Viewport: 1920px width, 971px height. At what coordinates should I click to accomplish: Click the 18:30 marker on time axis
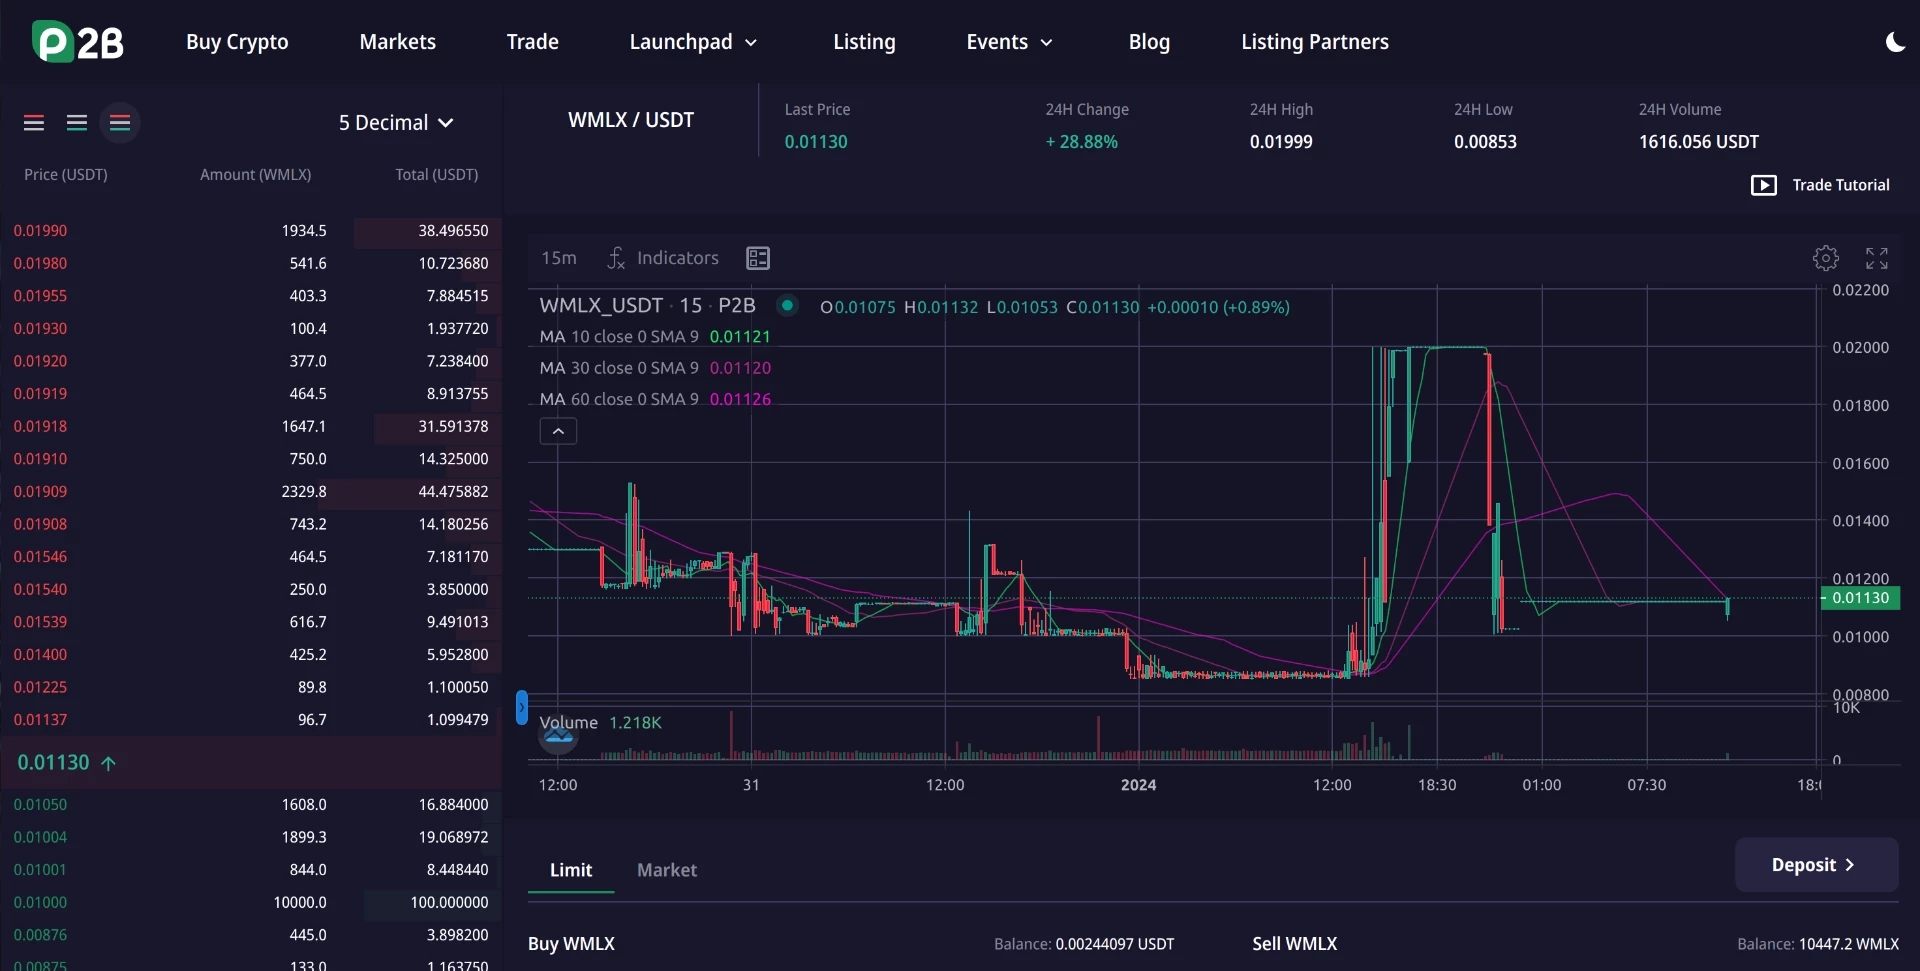[x=1437, y=785]
